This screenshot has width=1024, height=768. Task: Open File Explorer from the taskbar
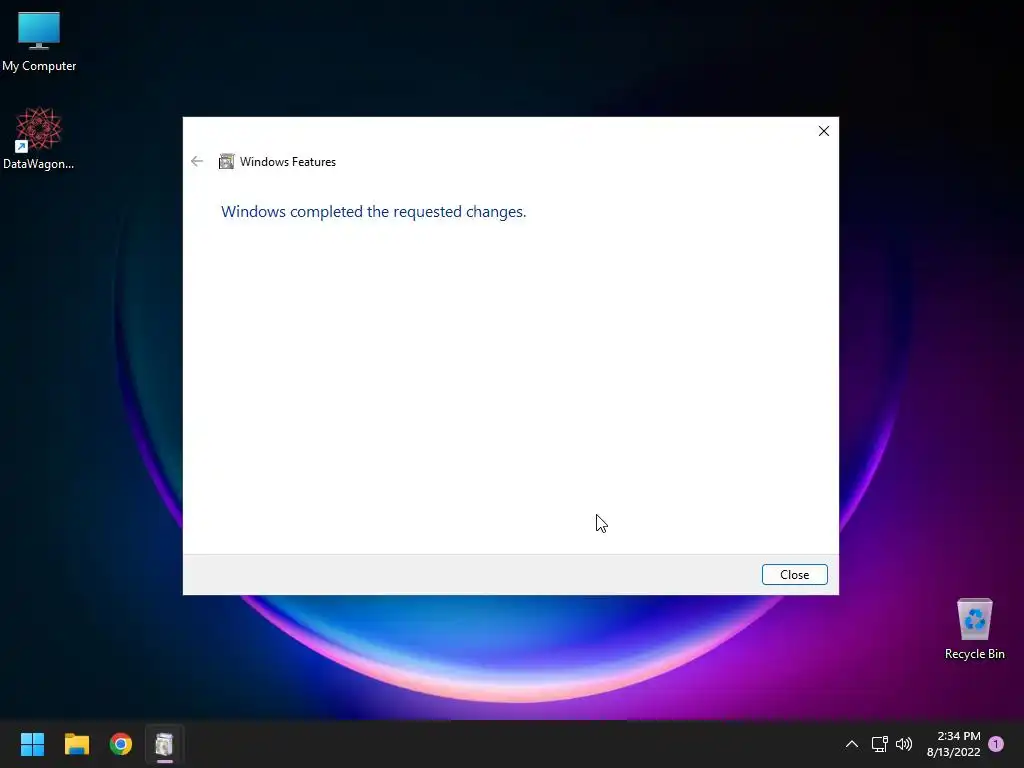pyautogui.click(x=76, y=744)
